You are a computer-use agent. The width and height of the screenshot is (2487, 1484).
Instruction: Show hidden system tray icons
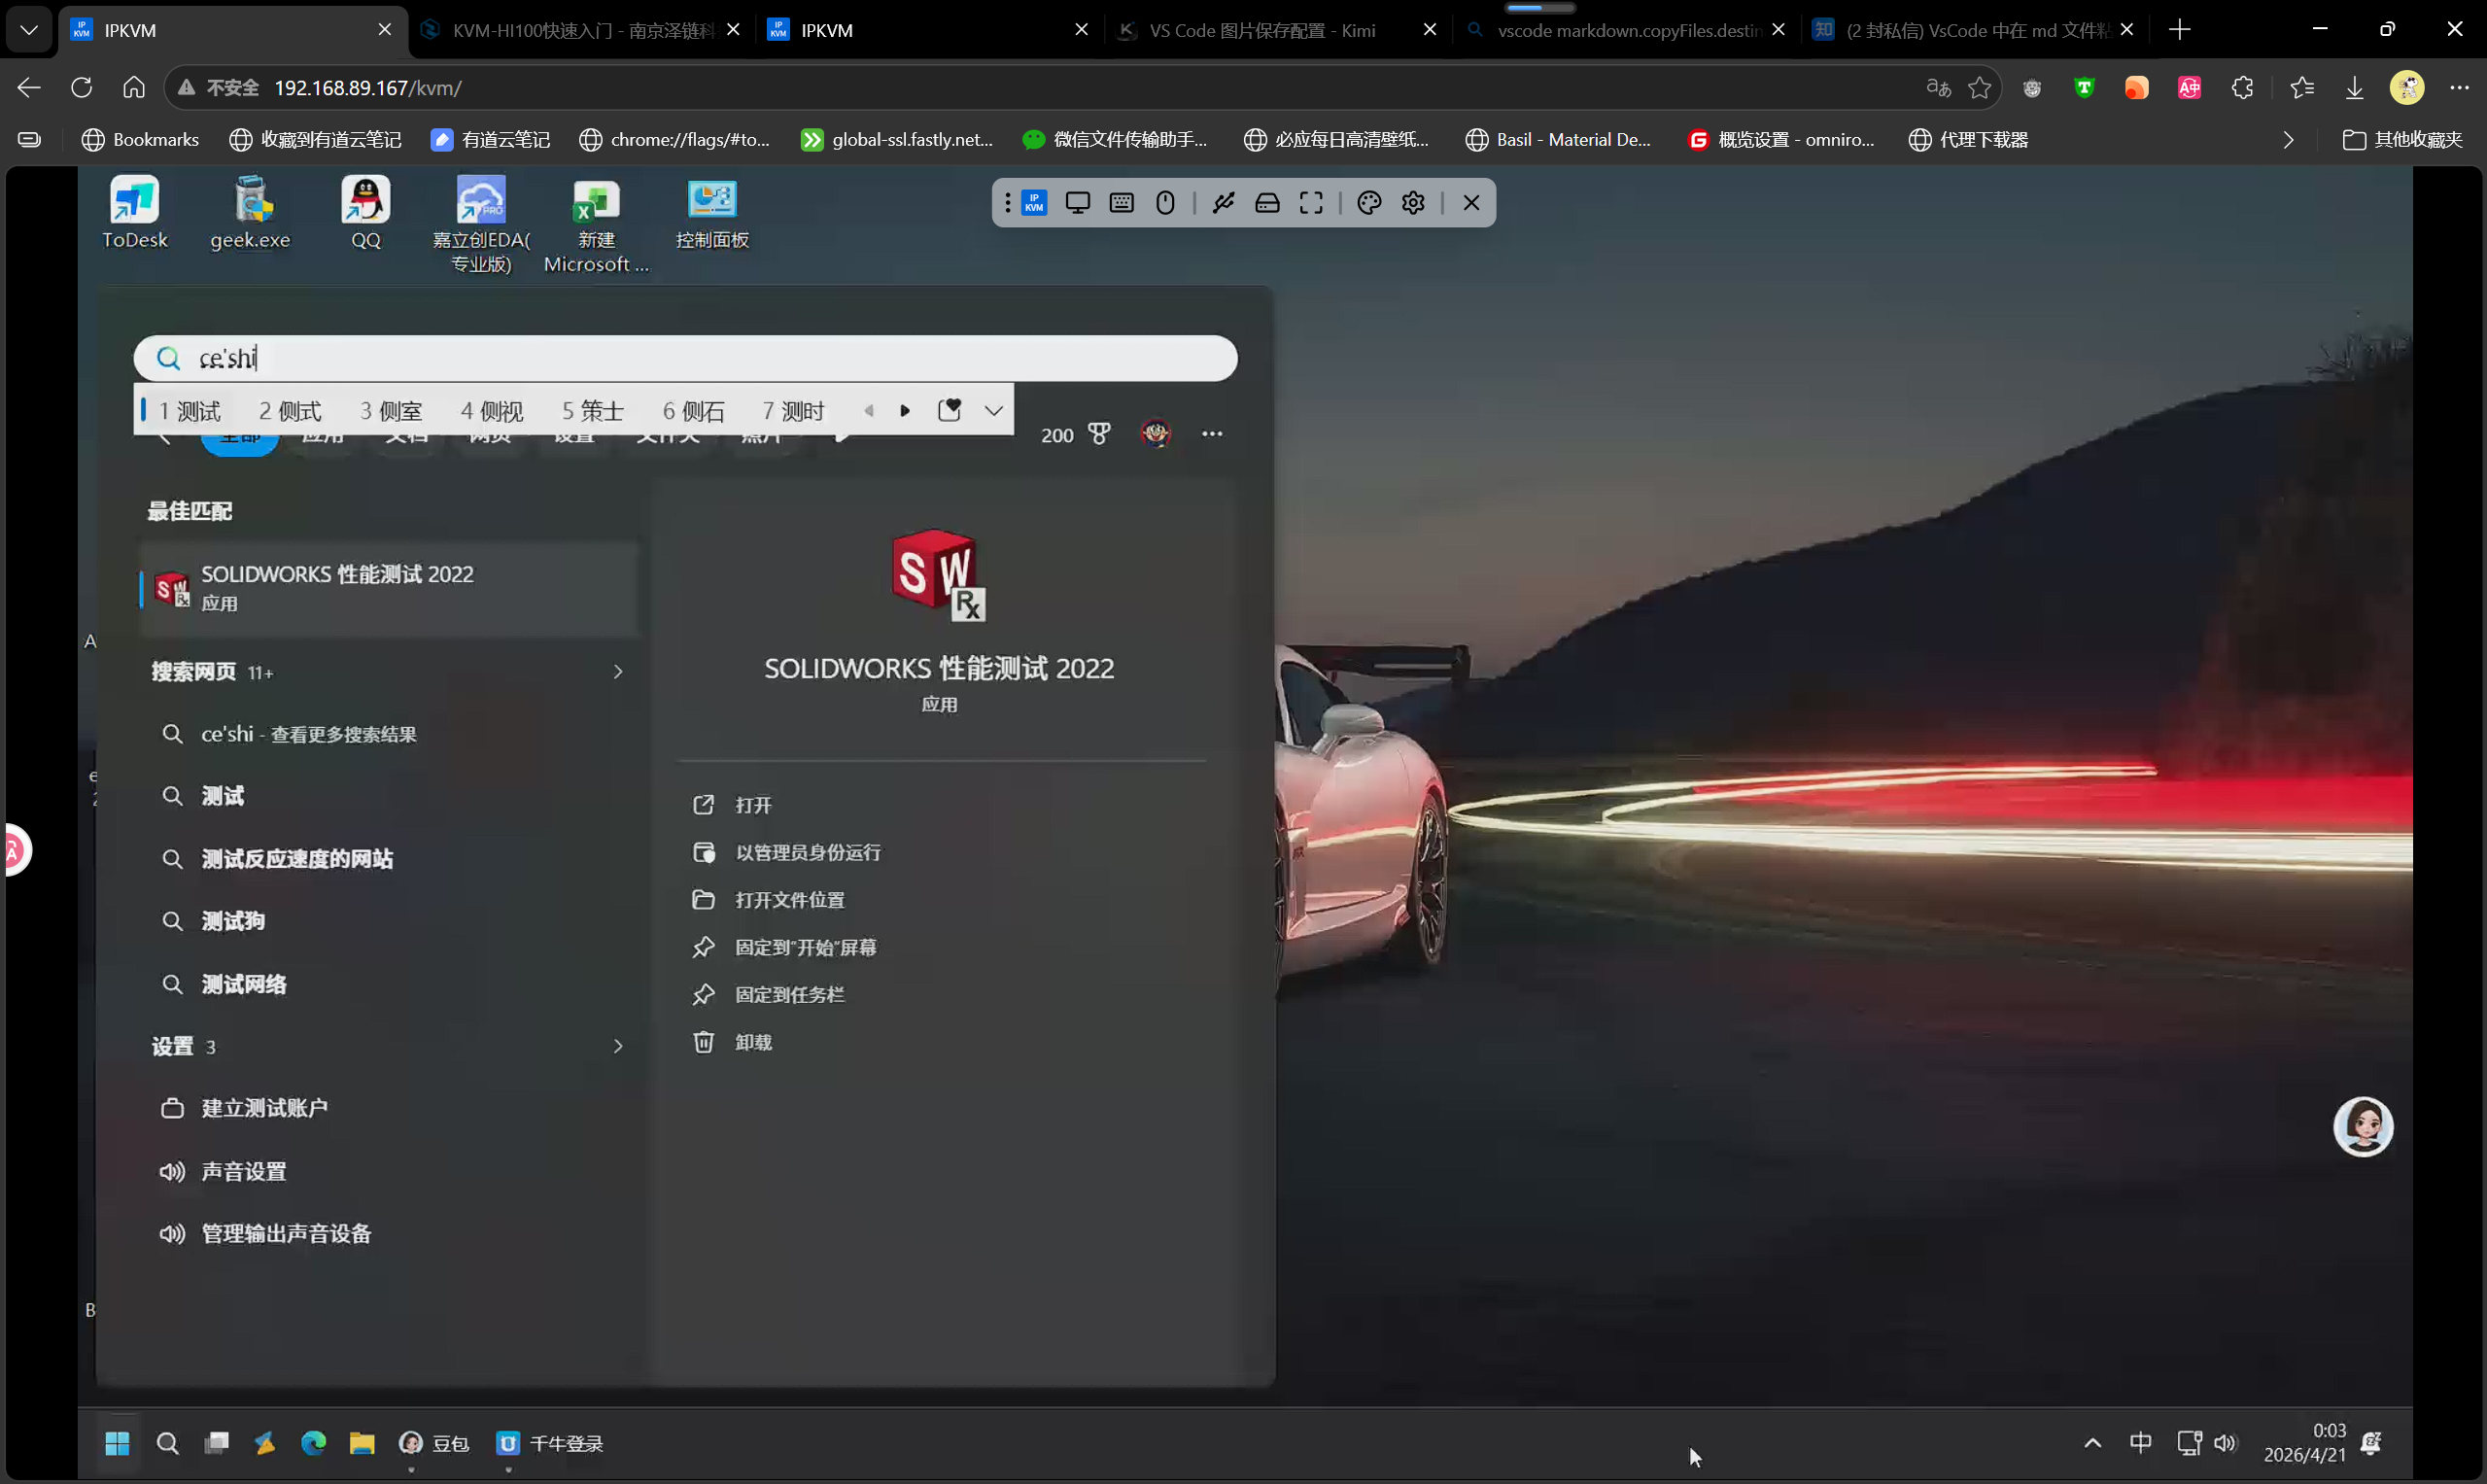click(x=2092, y=1442)
